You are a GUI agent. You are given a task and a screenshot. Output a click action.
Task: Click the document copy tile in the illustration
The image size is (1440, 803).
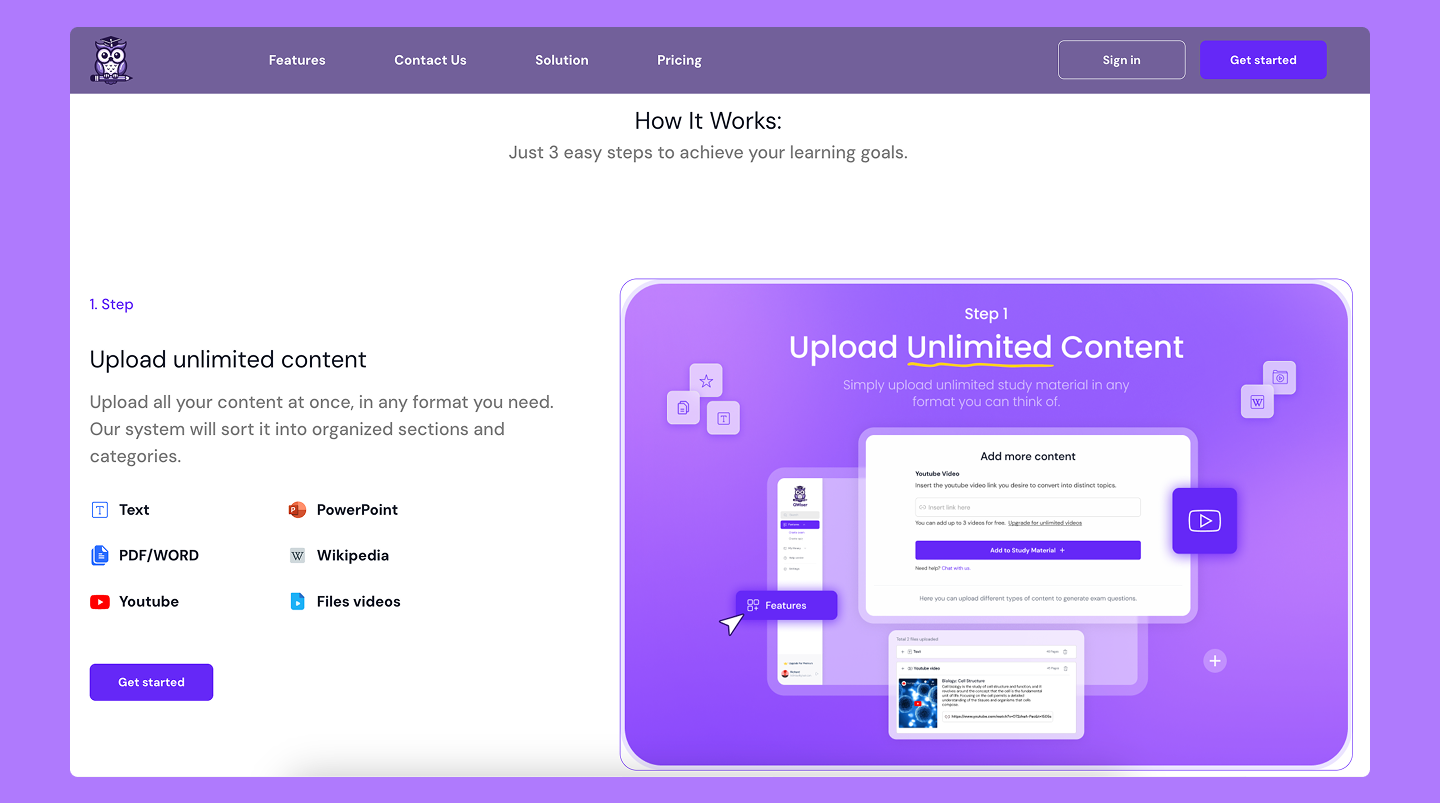[x=683, y=407]
